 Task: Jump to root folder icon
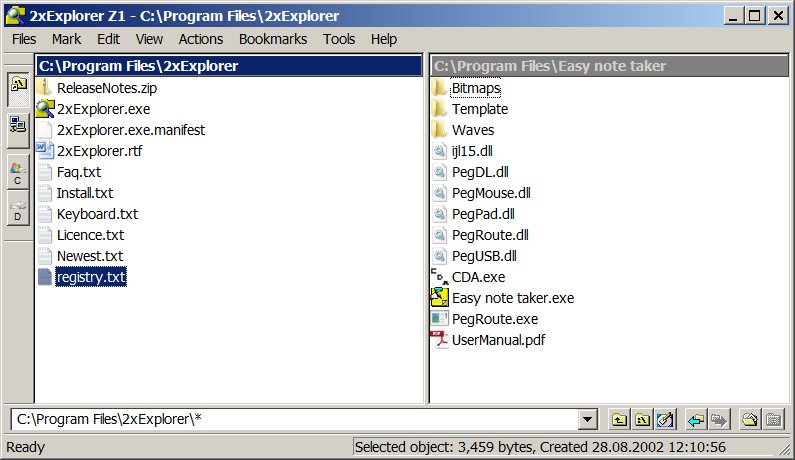point(642,419)
